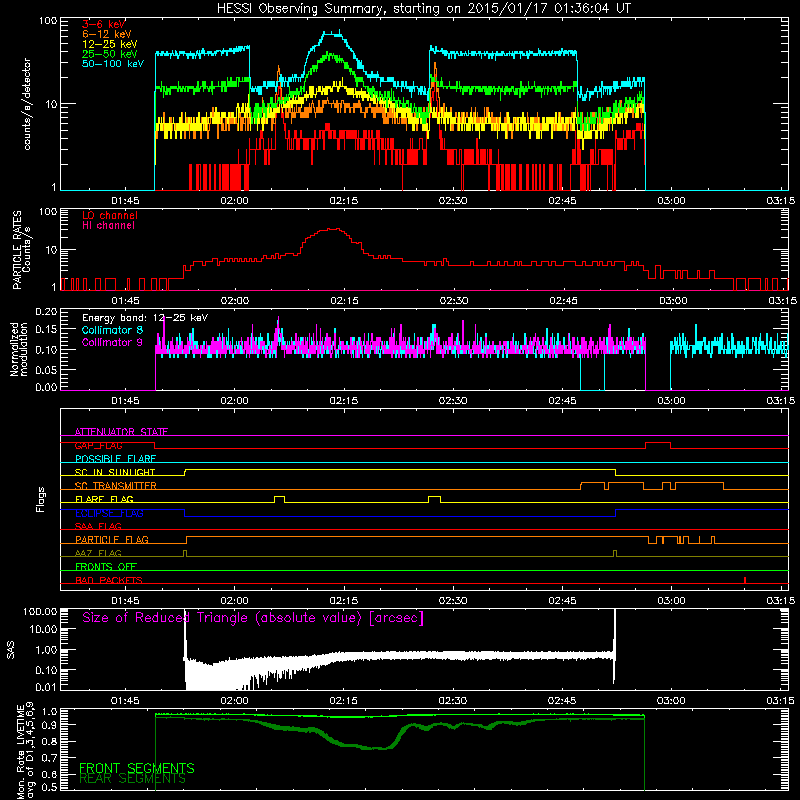Click the SAA_FLAG label
Screen dimensions: 800x800
tap(98, 526)
